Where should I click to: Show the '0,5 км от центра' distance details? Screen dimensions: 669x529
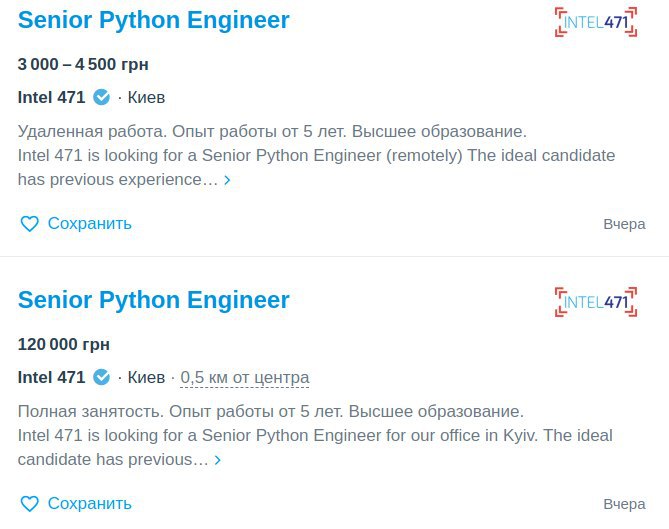coord(244,378)
